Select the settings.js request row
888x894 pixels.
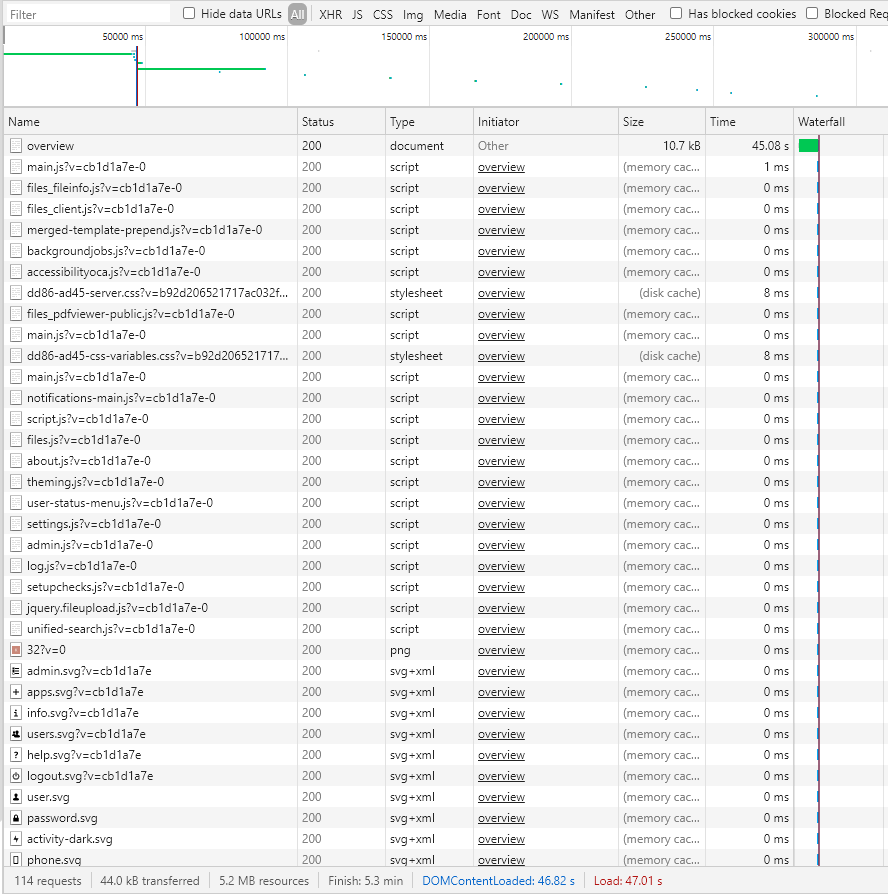click(445, 524)
